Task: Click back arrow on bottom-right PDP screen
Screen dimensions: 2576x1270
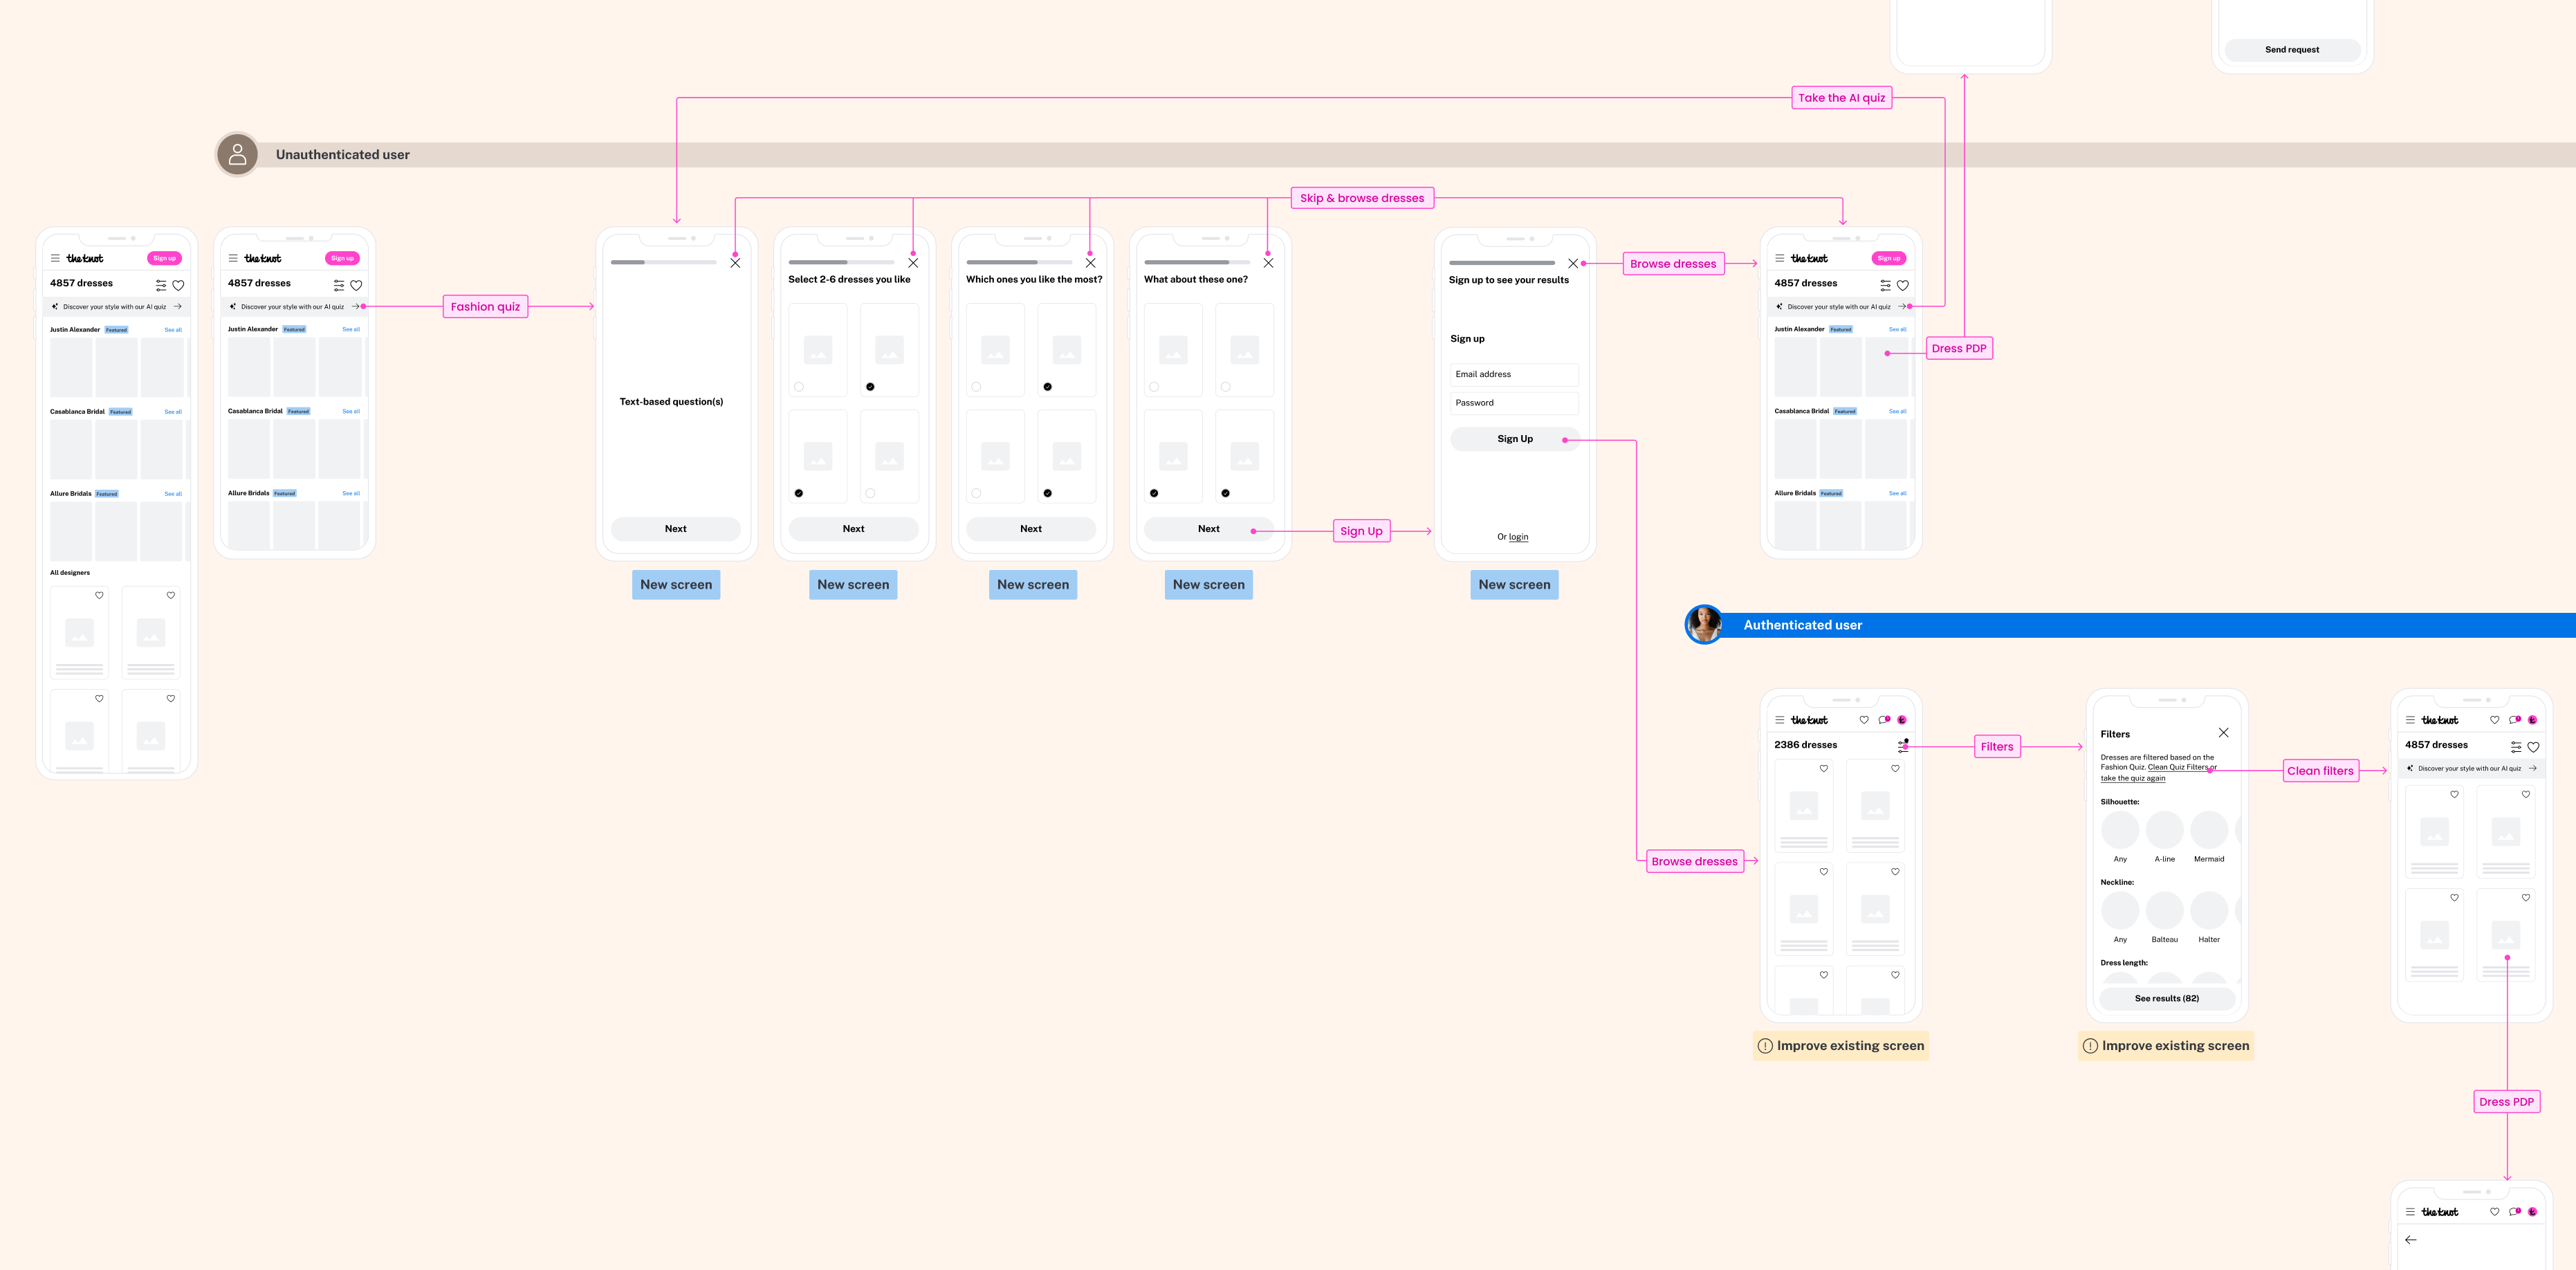Action: (2410, 1240)
